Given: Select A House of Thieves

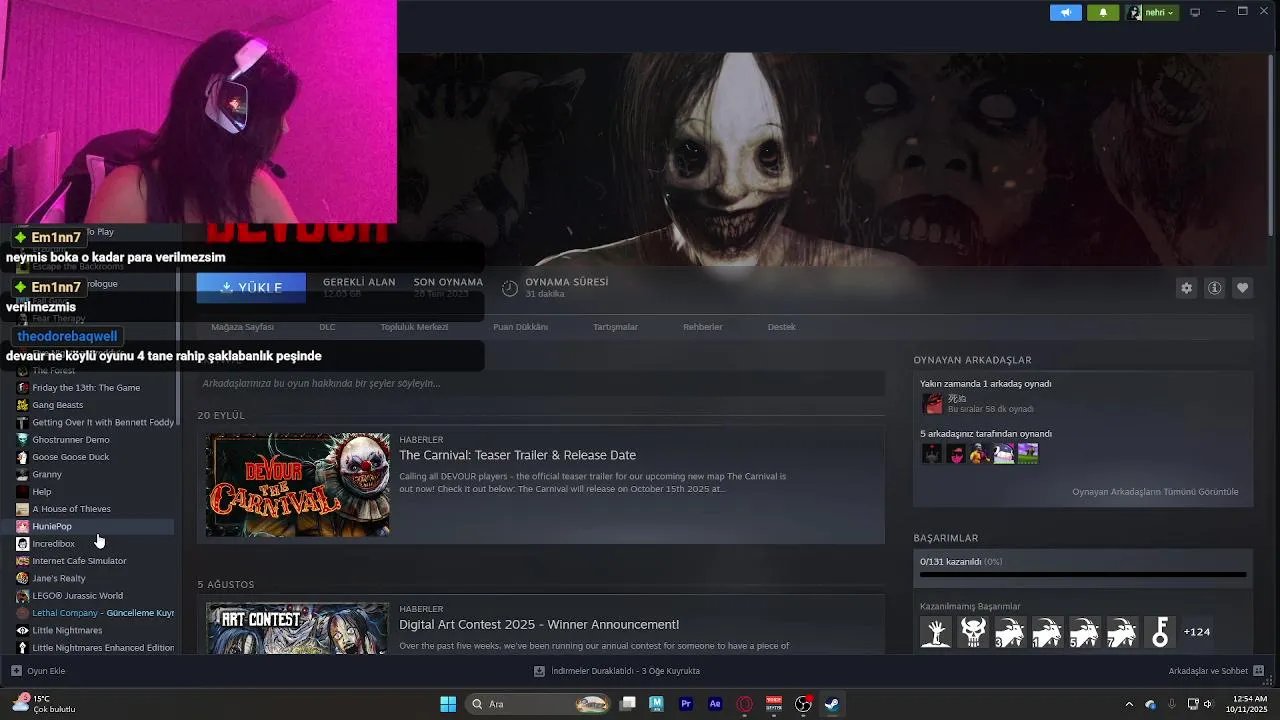Looking at the screenshot, I should pos(71,509).
